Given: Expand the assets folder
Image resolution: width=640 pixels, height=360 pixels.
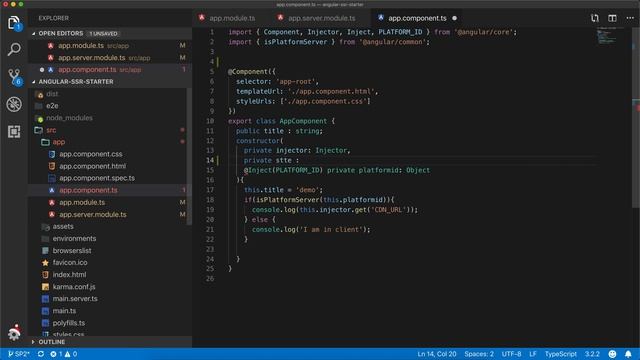Looking at the screenshot, I should [x=63, y=226].
